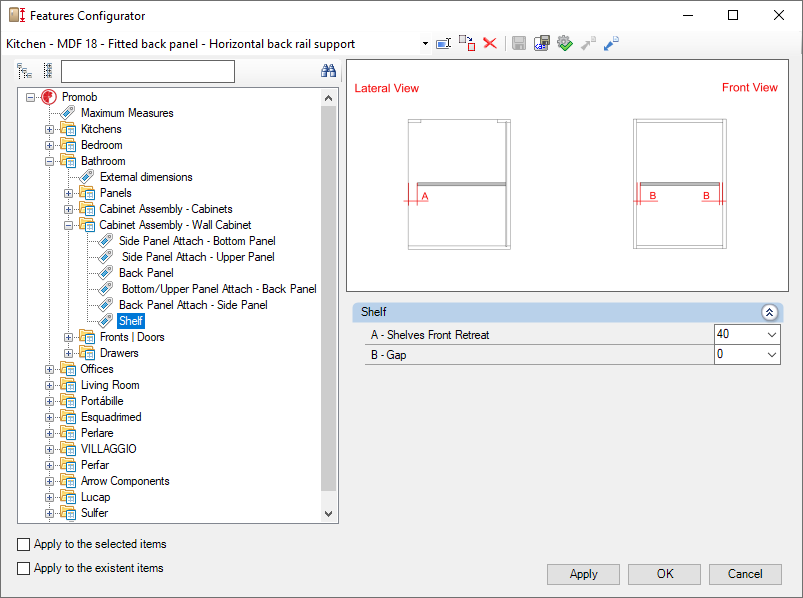Screen dimensions: 803x598
Task: Click the Shelf tag icon
Action: pyautogui.click(x=105, y=321)
